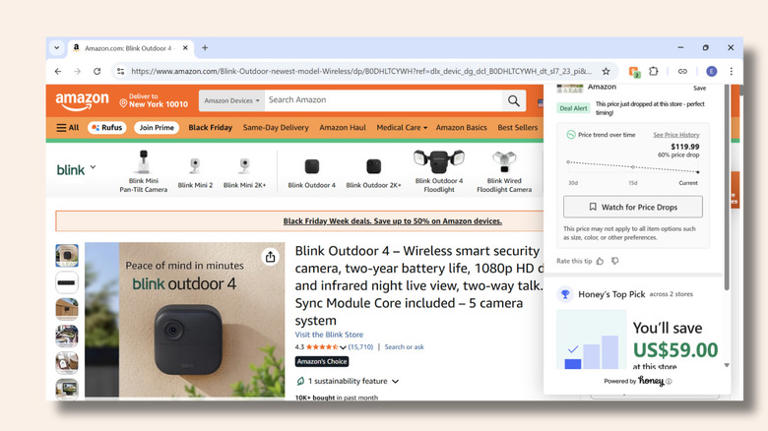Open See Price History link in Honey

(x=676, y=135)
